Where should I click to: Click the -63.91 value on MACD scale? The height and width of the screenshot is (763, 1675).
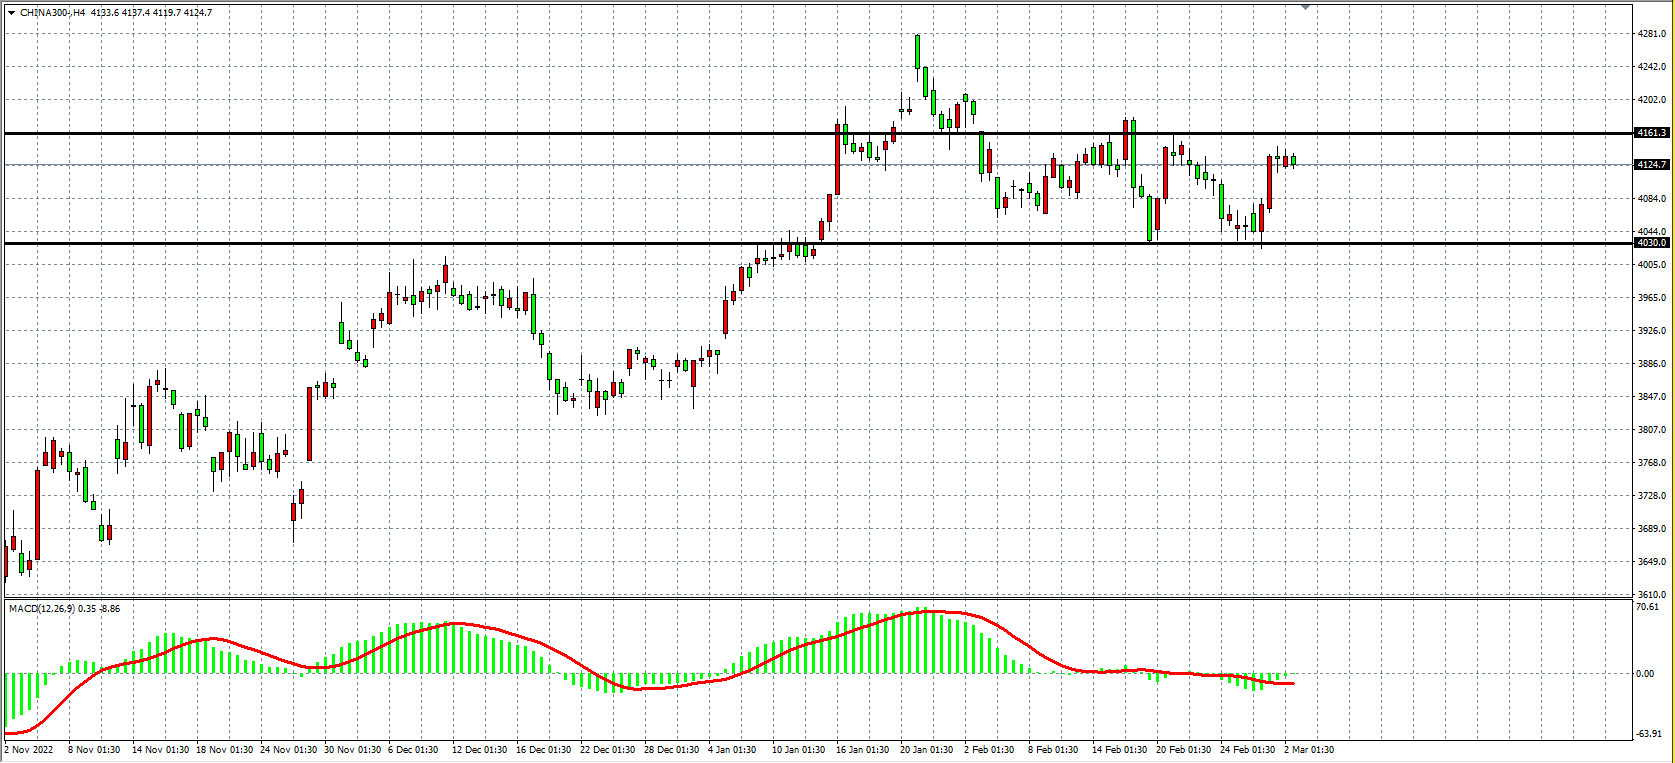point(1647,734)
